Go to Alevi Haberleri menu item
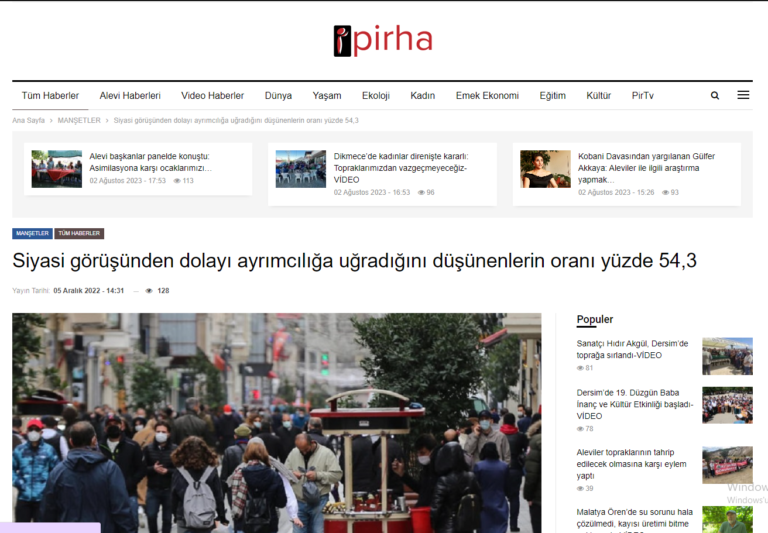Screen dimensions: 768x533 point(130,96)
